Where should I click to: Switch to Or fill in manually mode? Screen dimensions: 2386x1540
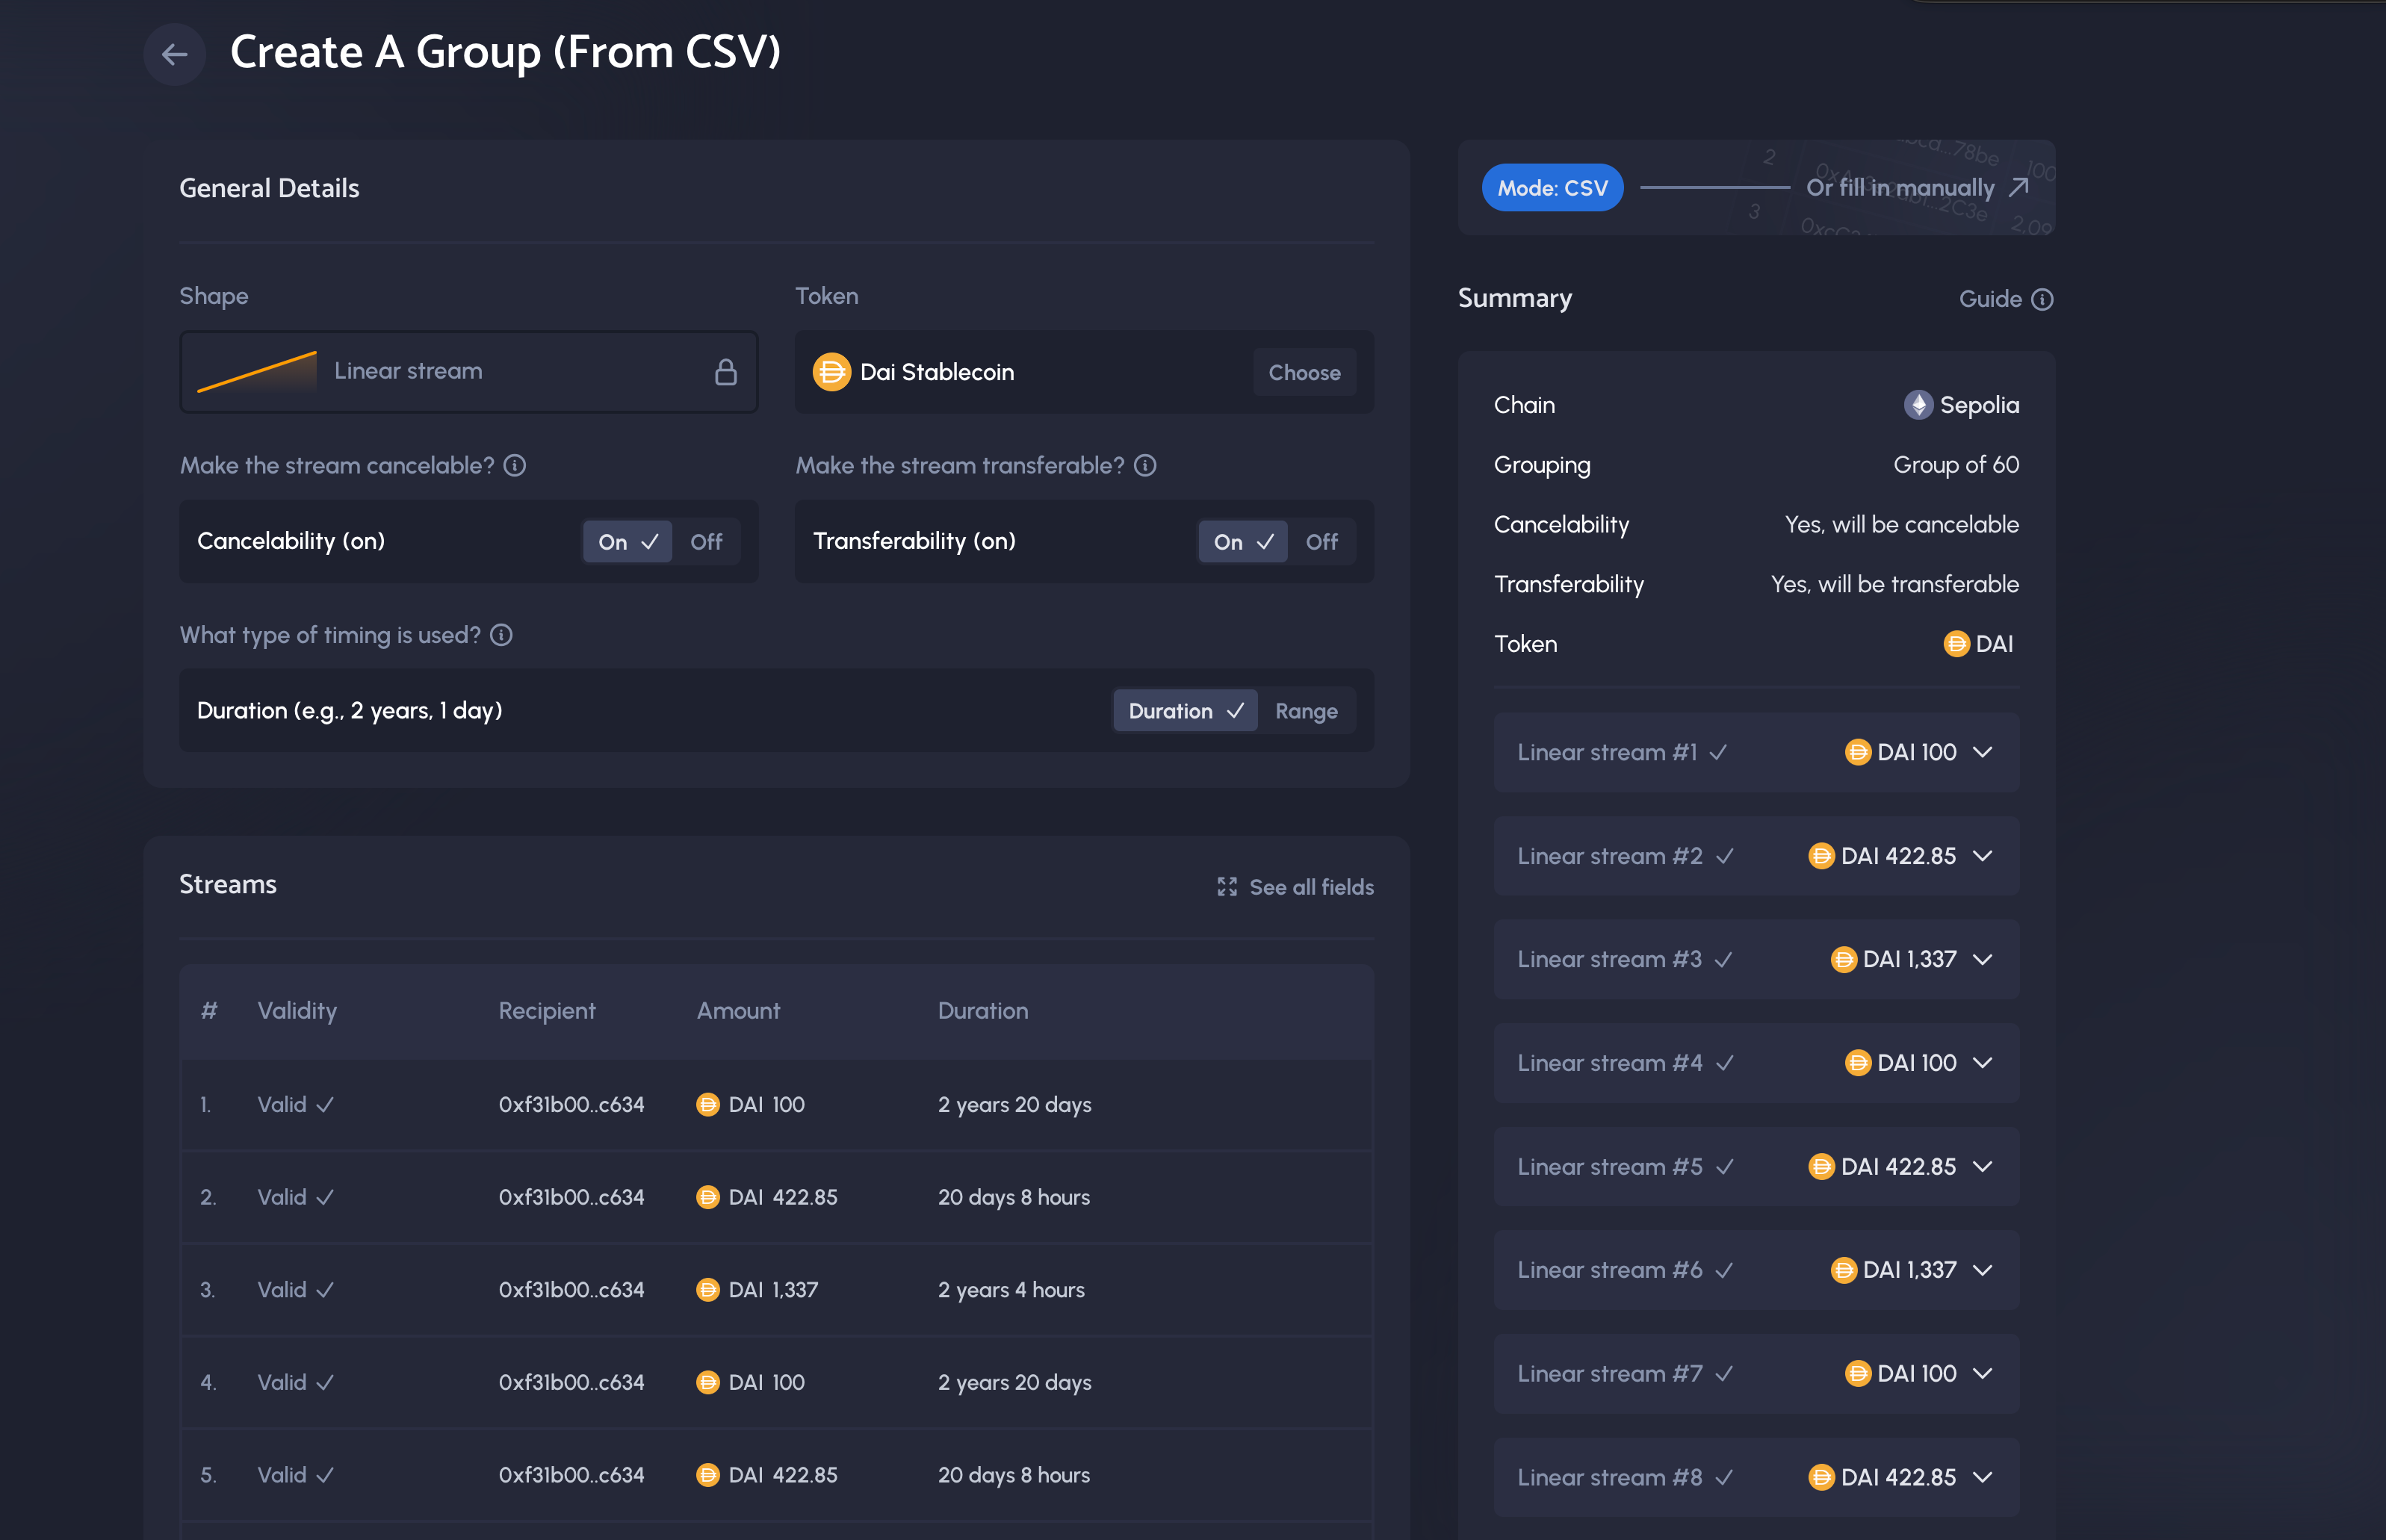pyautogui.click(x=1913, y=187)
